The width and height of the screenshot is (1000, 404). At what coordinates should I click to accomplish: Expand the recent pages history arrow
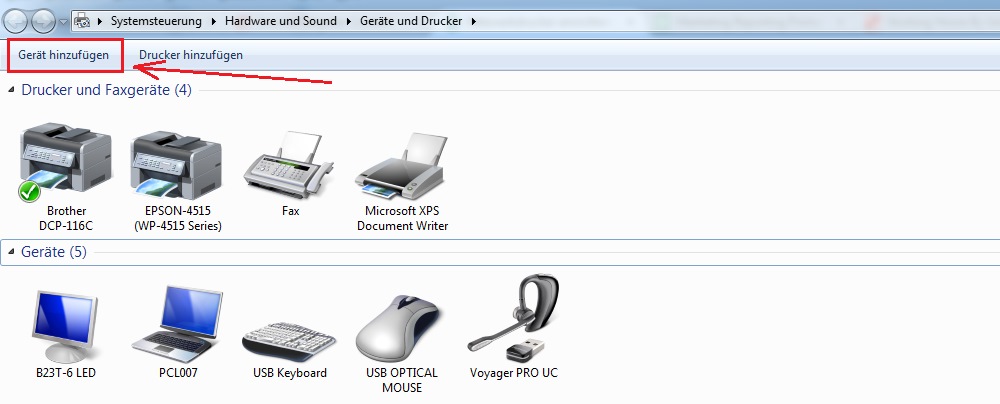pos(64,21)
